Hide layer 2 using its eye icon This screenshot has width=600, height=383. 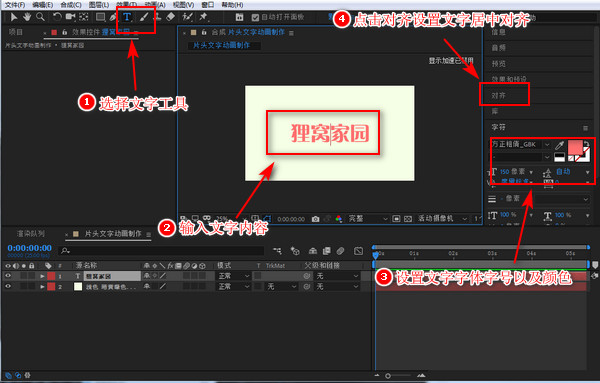pos(8,286)
